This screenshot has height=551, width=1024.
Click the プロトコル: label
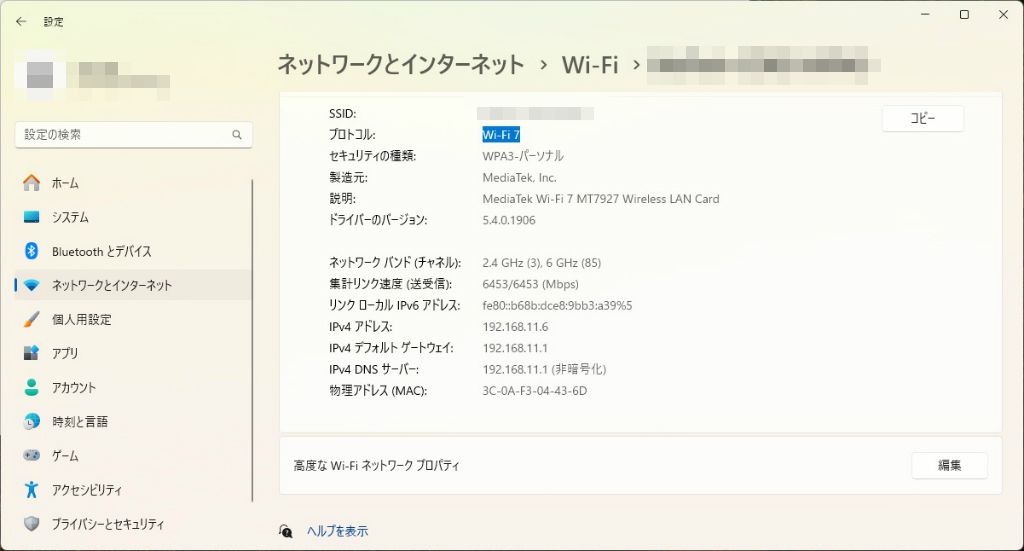pos(352,134)
